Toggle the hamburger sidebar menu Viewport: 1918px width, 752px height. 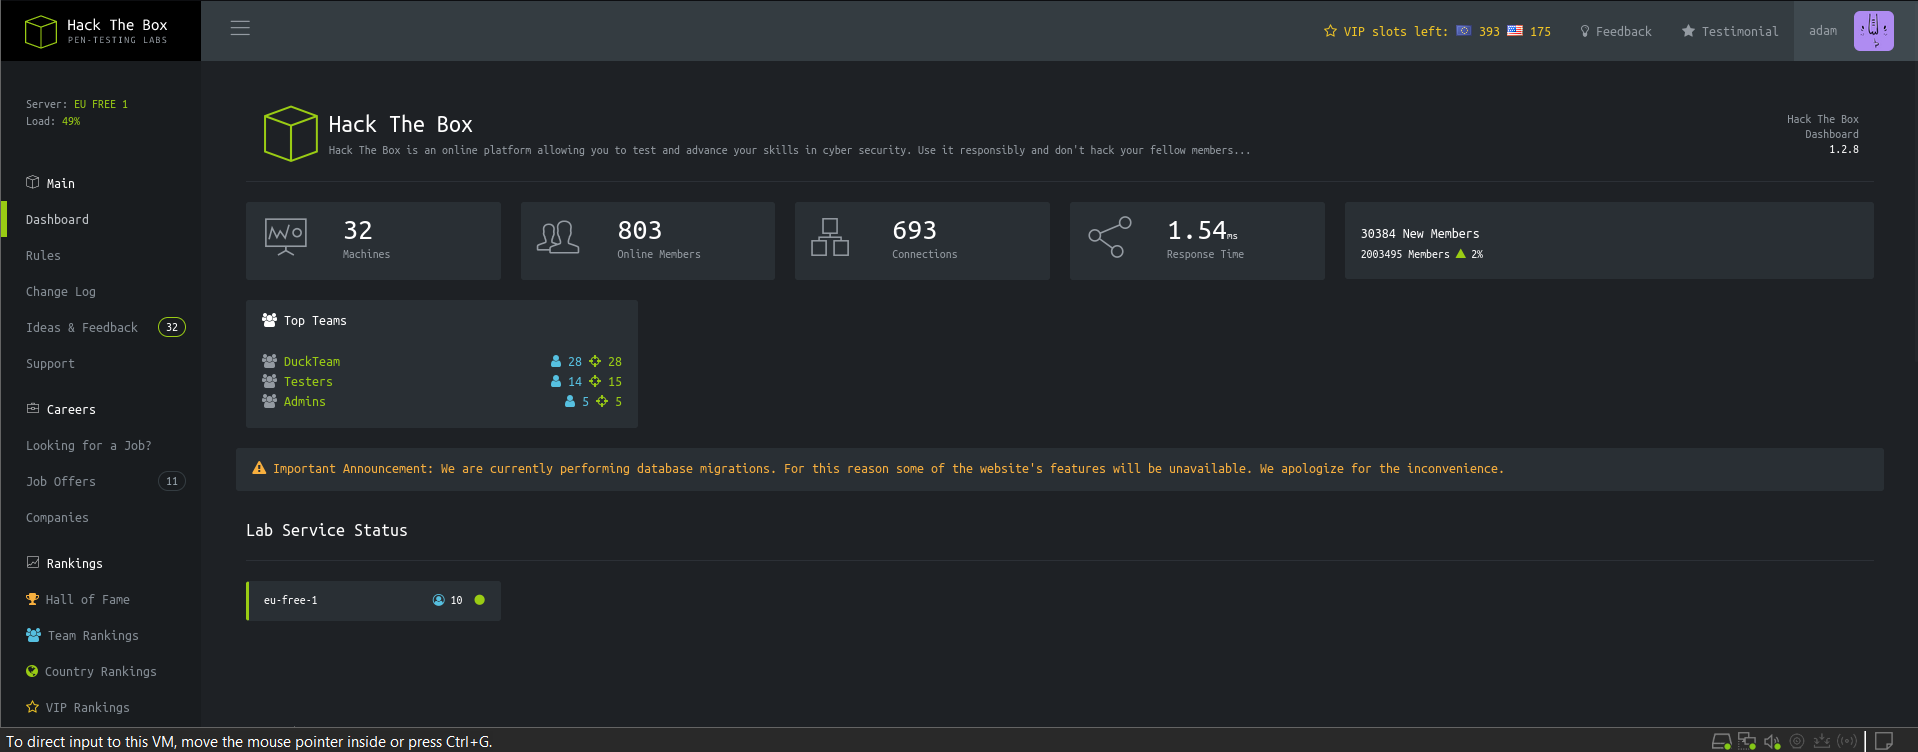click(240, 28)
